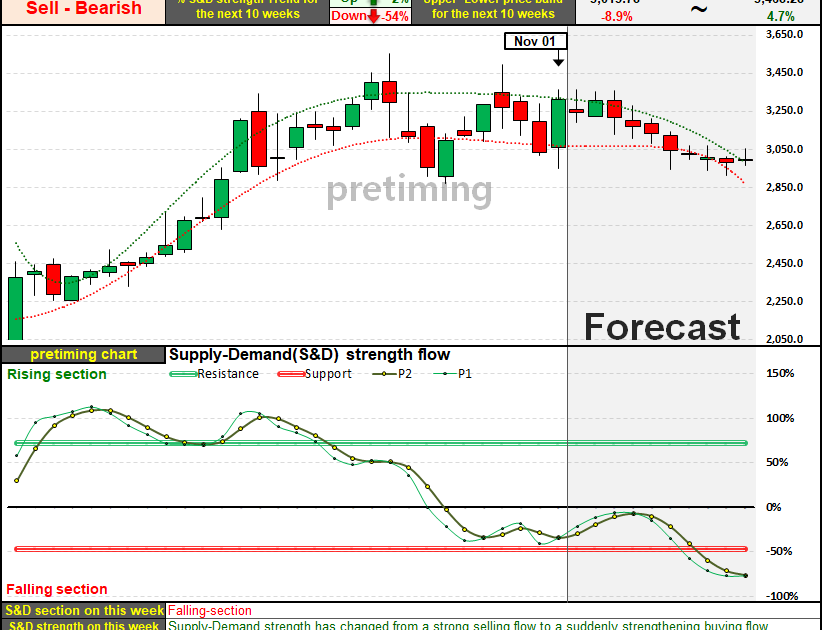Click the 'S&D section on this week' cell

coord(84,611)
